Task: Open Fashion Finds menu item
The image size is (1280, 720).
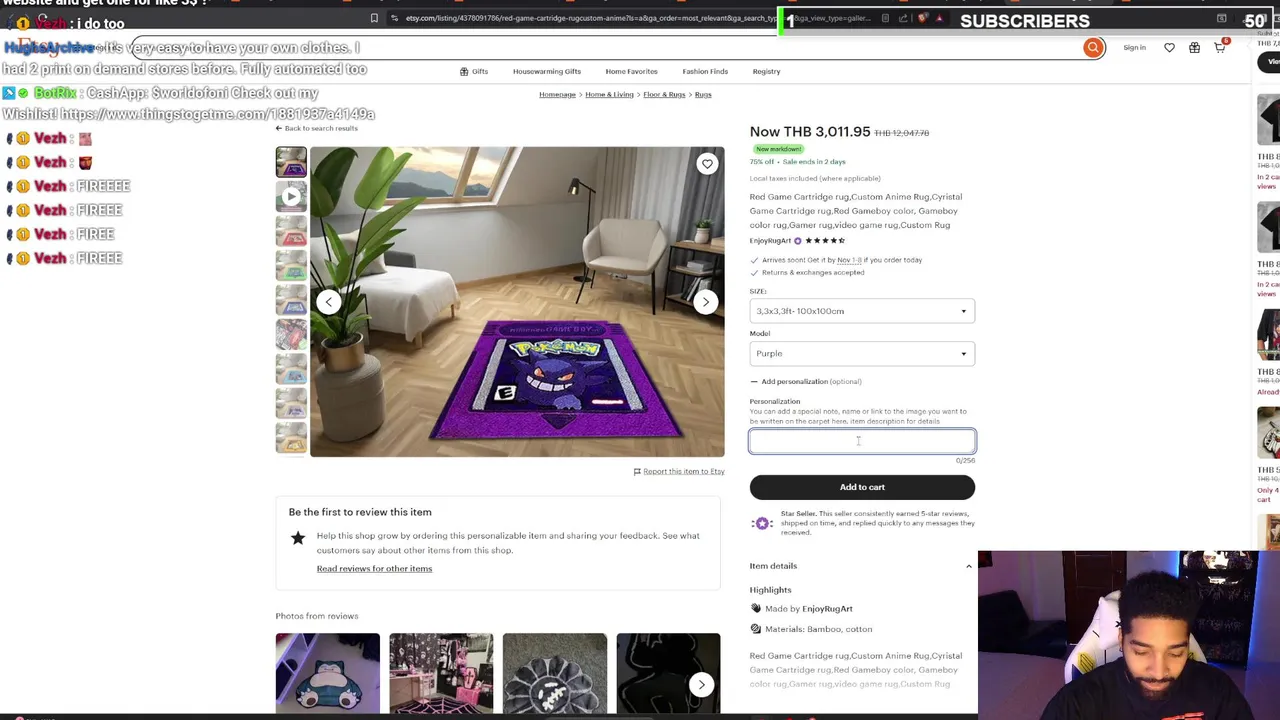Action: [705, 71]
